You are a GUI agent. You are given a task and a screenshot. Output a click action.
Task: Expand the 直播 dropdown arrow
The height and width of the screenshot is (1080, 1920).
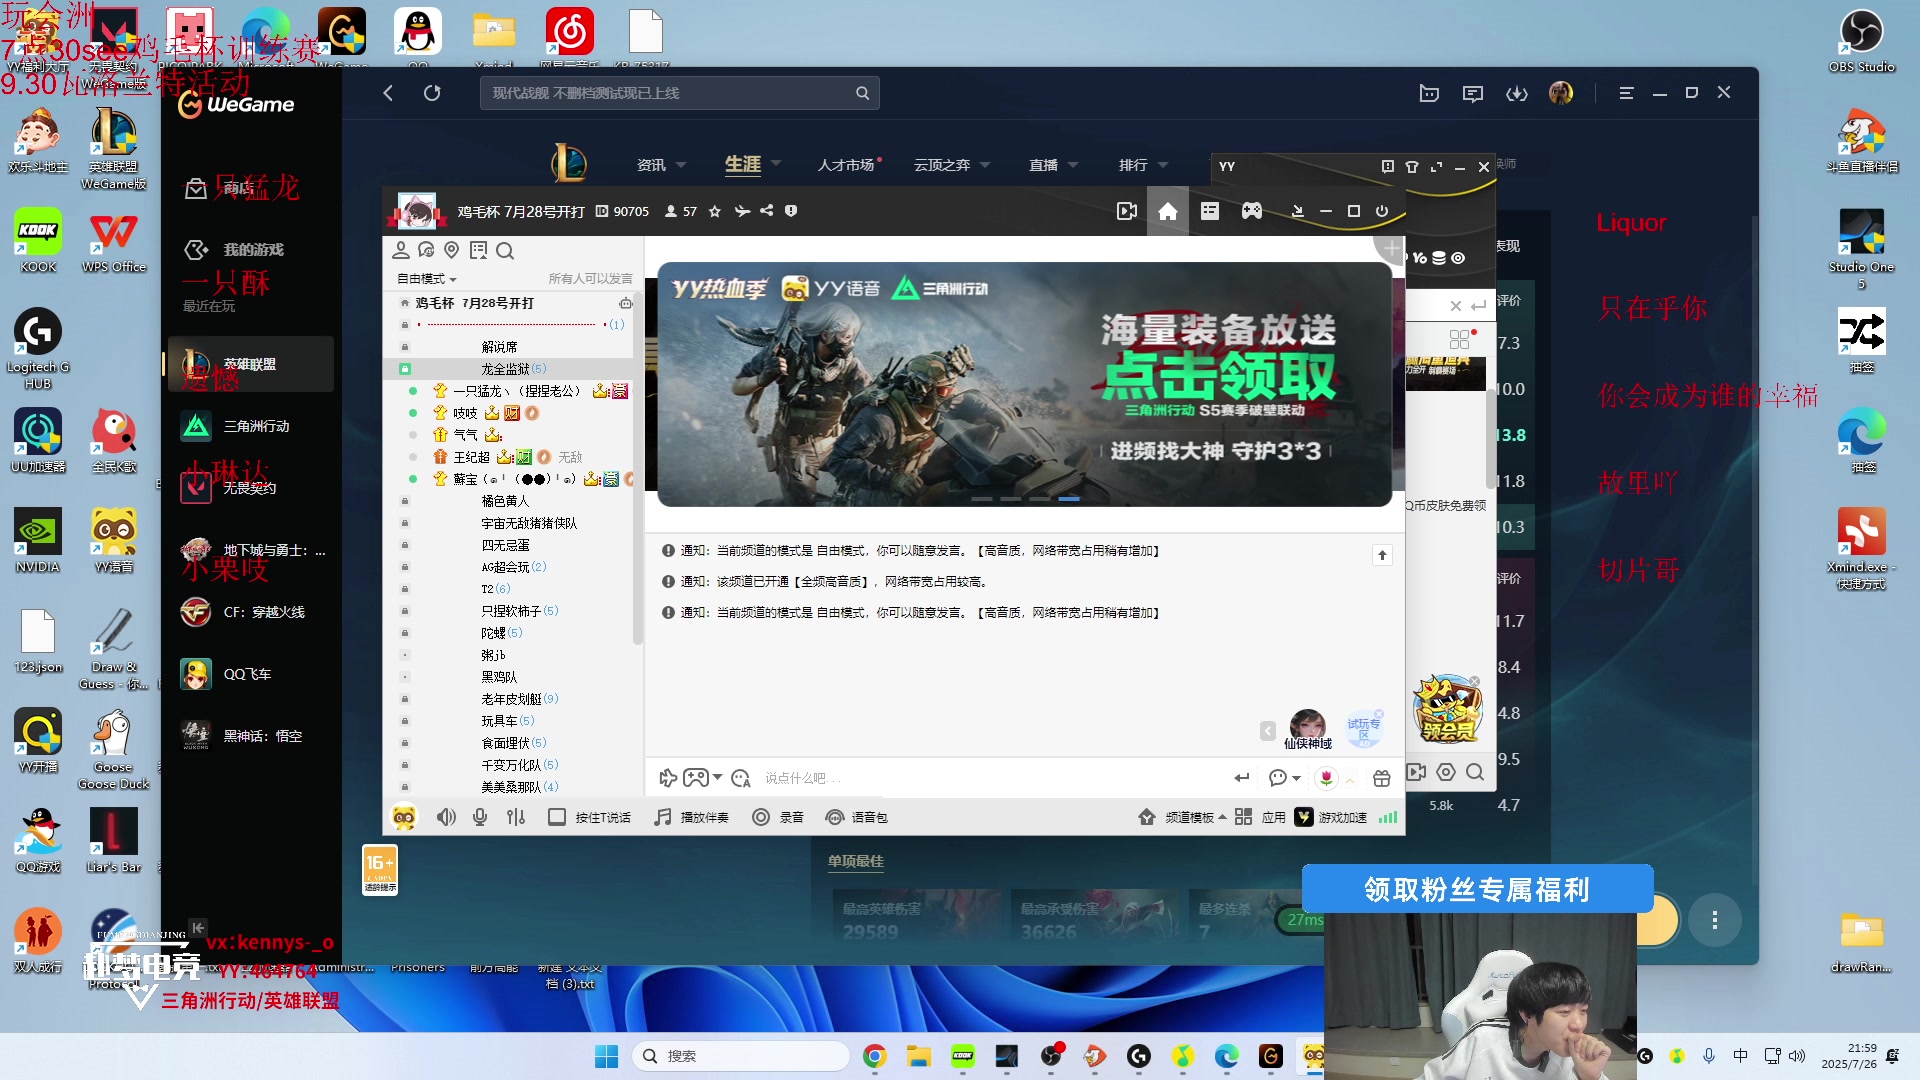(1073, 165)
